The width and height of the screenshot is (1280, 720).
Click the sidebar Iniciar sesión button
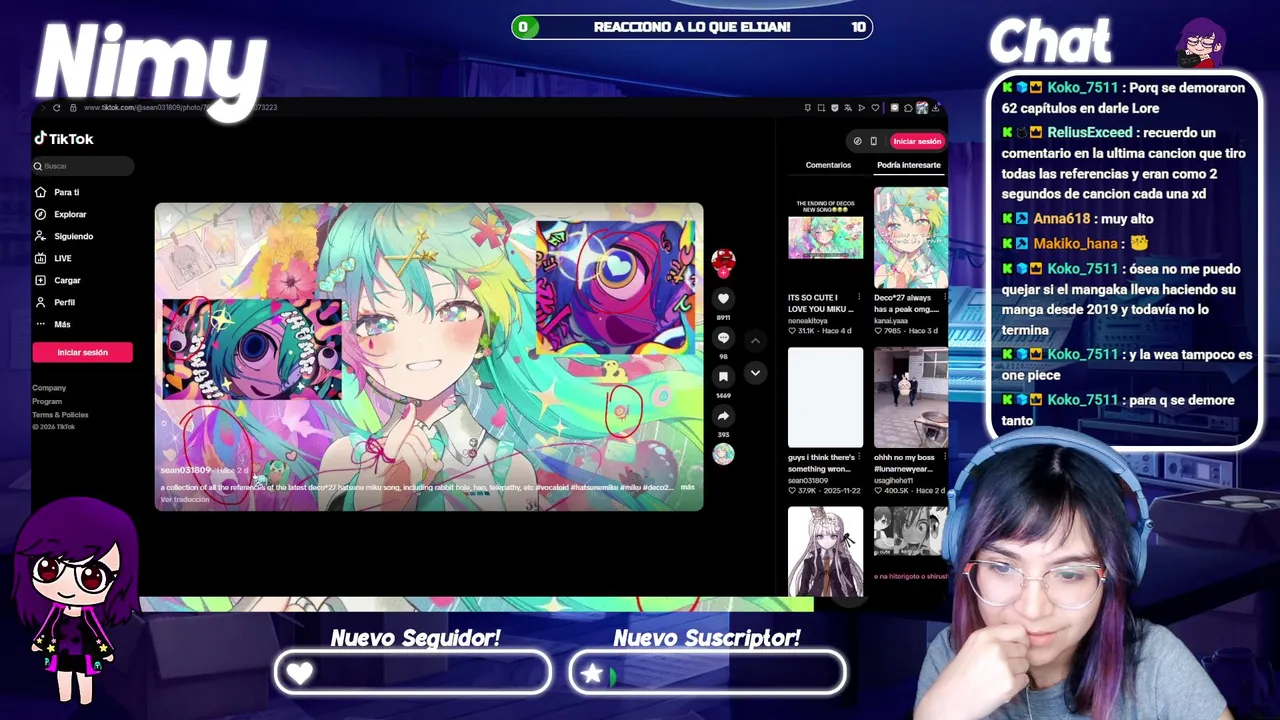82,352
